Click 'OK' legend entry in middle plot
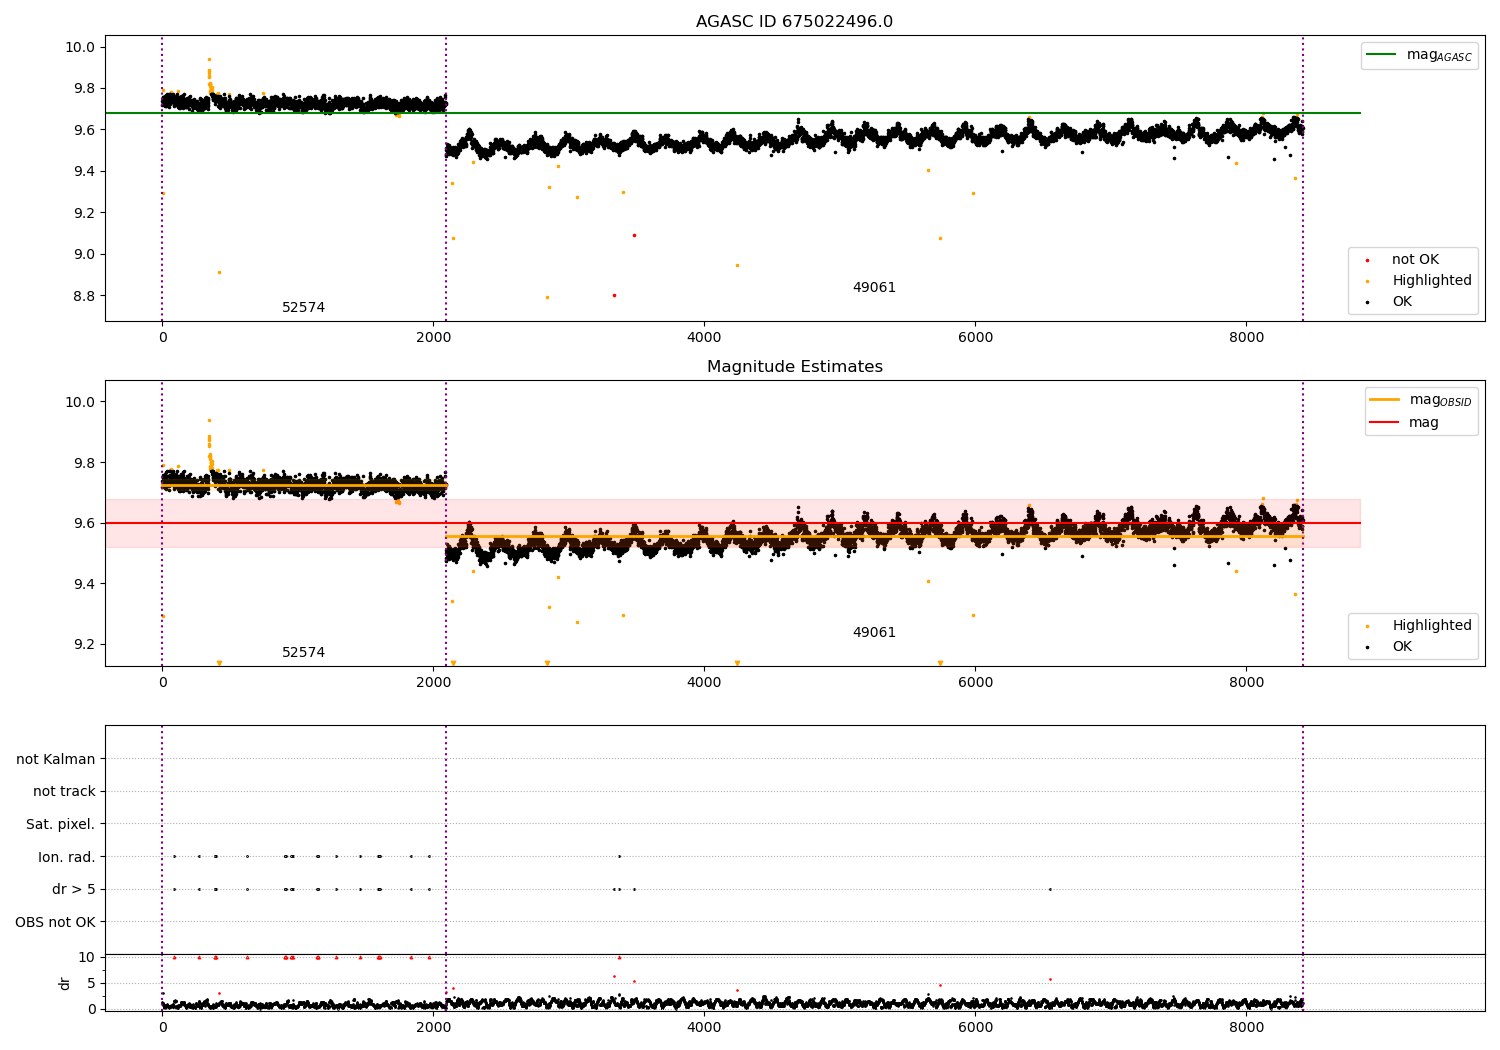 [x=1390, y=647]
